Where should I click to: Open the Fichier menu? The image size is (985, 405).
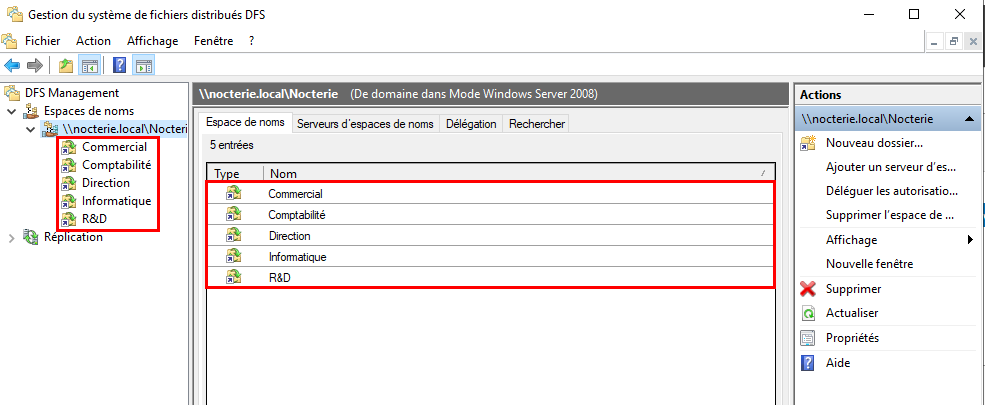43,41
